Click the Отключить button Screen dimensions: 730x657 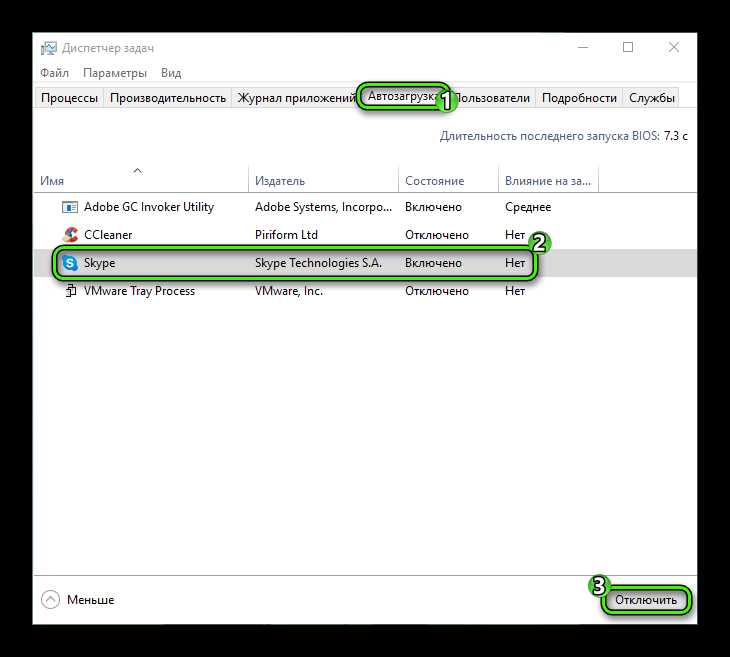[x=646, y=600]
